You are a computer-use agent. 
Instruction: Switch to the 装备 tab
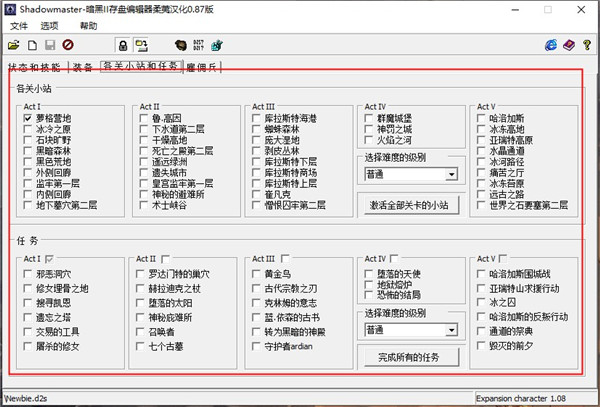(x=83, y=67)
